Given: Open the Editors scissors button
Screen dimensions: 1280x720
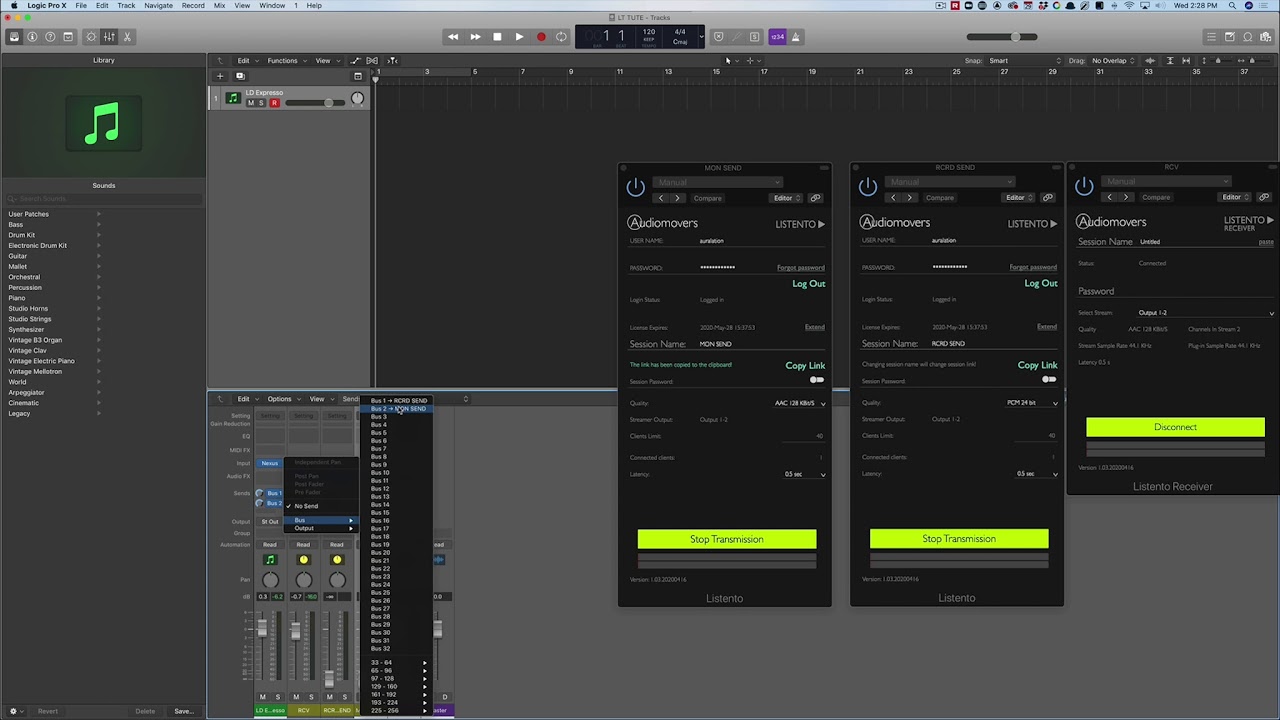Looking at the screenshot, I should click(127, 37).
